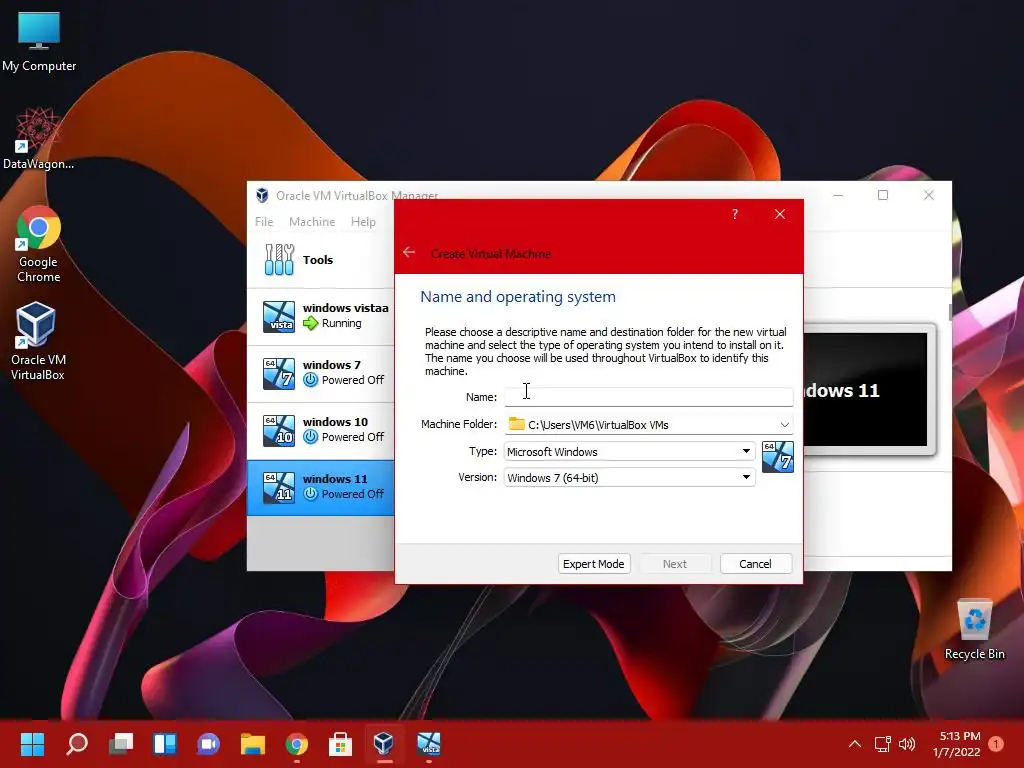Screen dimensions: 1024x768
Task: Open the Help menu in VirtualBox Manager
Action: click(363, 222)
